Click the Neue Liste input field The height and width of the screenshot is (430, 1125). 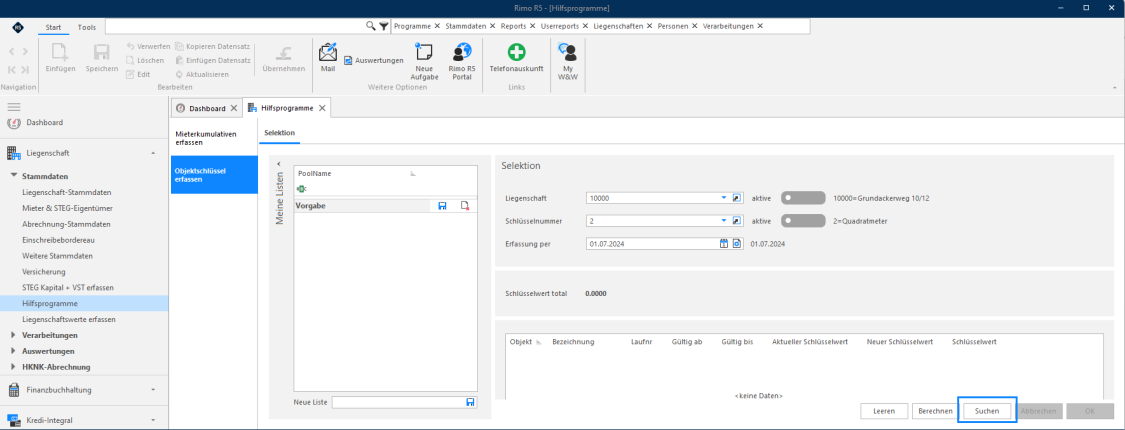click(x=398, y=402)
